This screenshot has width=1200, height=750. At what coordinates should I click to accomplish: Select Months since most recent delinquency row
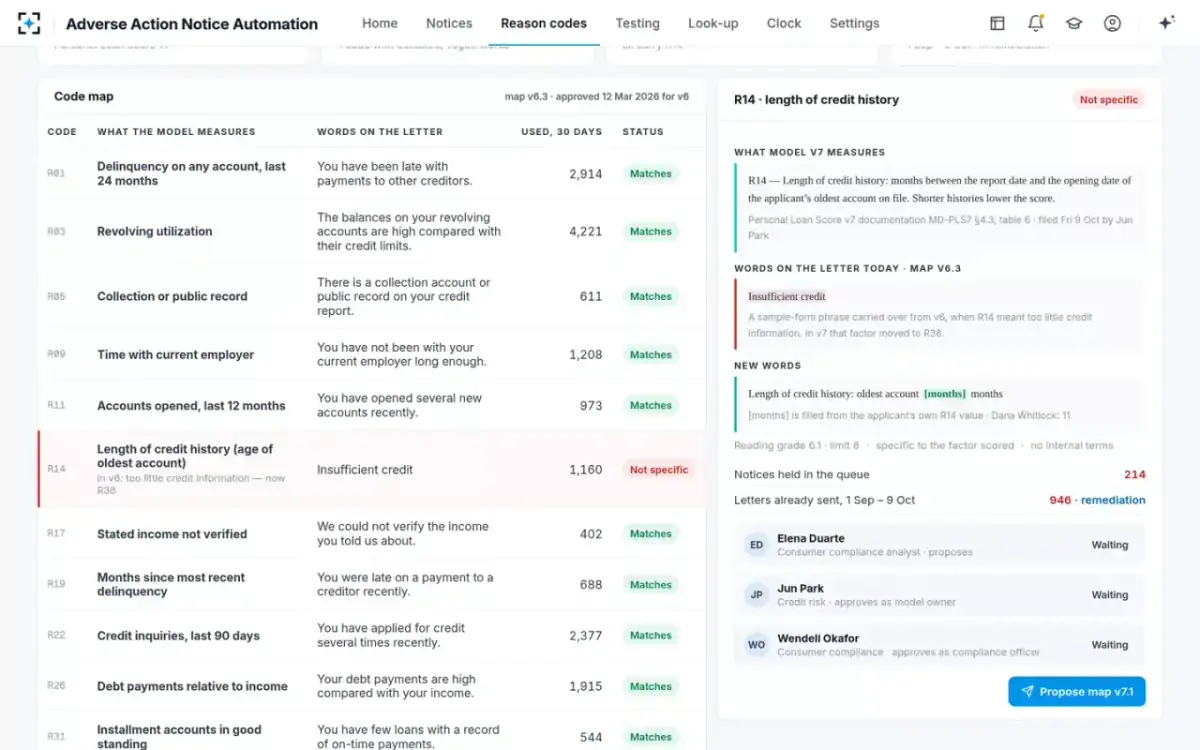[x=371, y=585]
